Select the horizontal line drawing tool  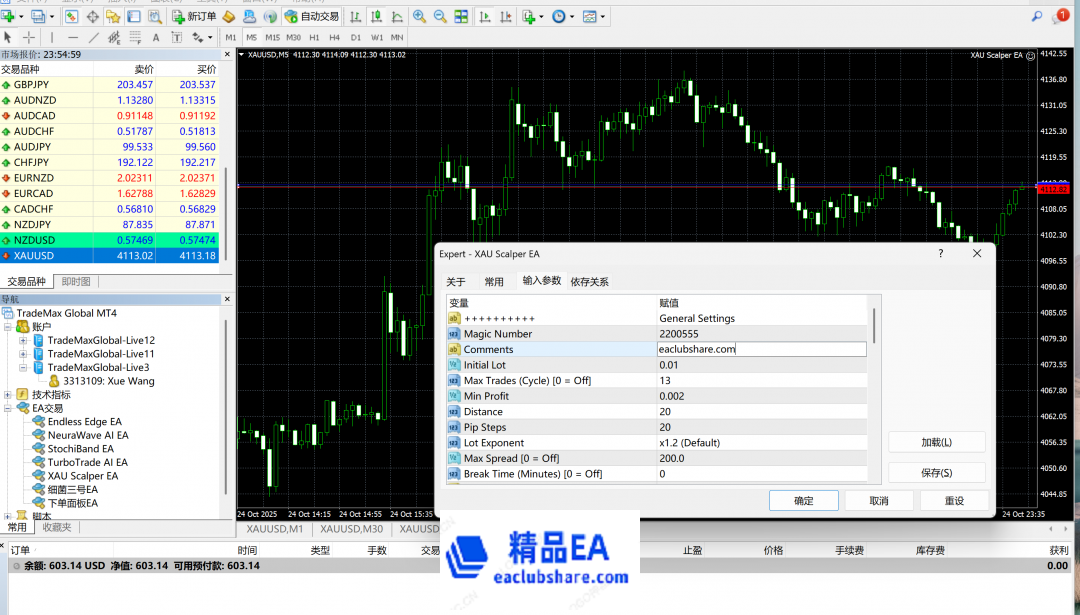[x=73, y=37]
